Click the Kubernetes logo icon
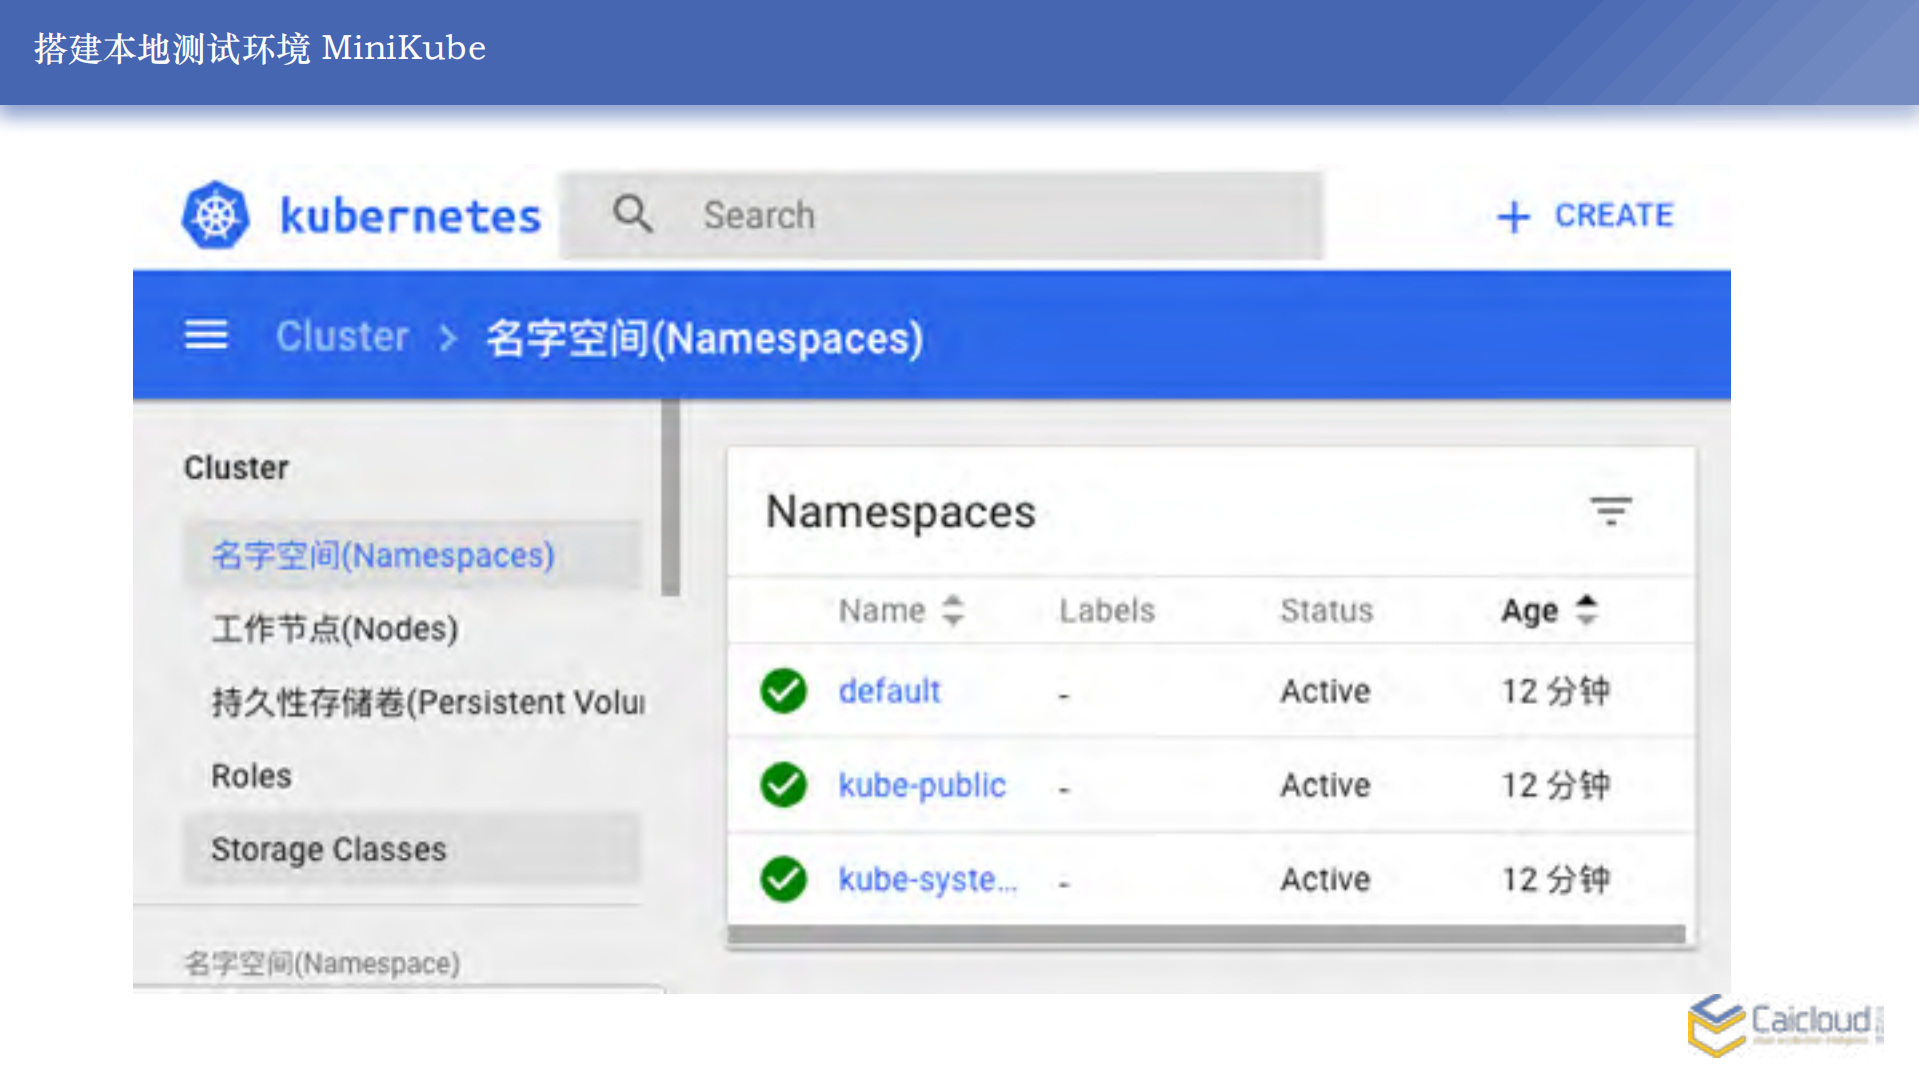The width and height of the screenshot is (1919, 1079). [x=215, y=213]
